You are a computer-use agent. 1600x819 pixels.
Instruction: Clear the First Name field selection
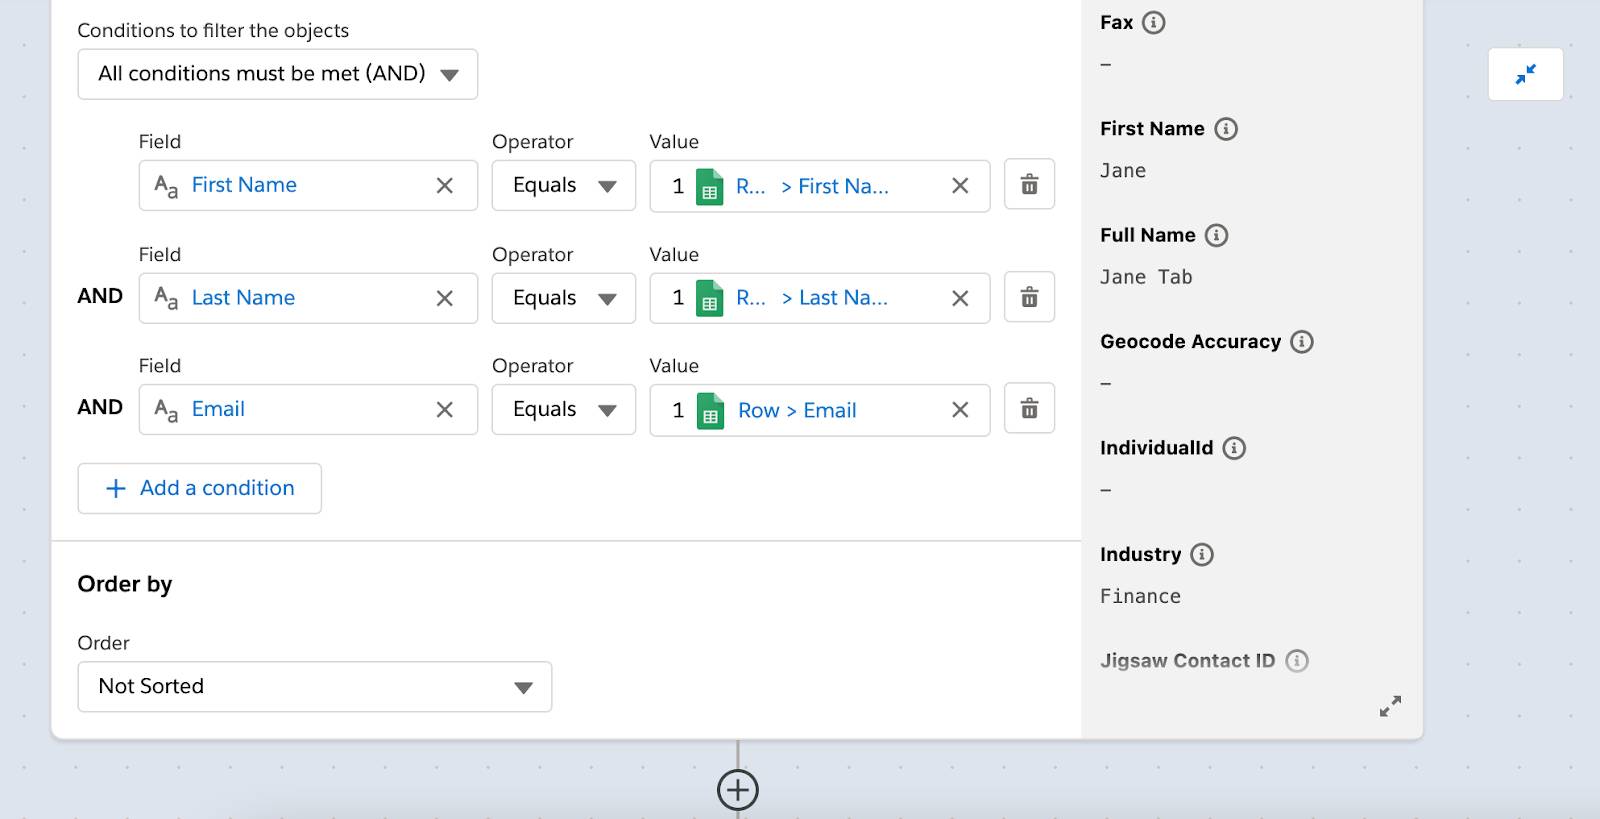[x=445, y=185]
